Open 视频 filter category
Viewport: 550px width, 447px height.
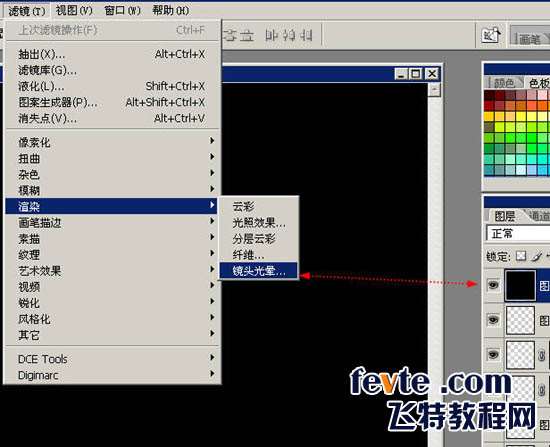pos(112,287)
